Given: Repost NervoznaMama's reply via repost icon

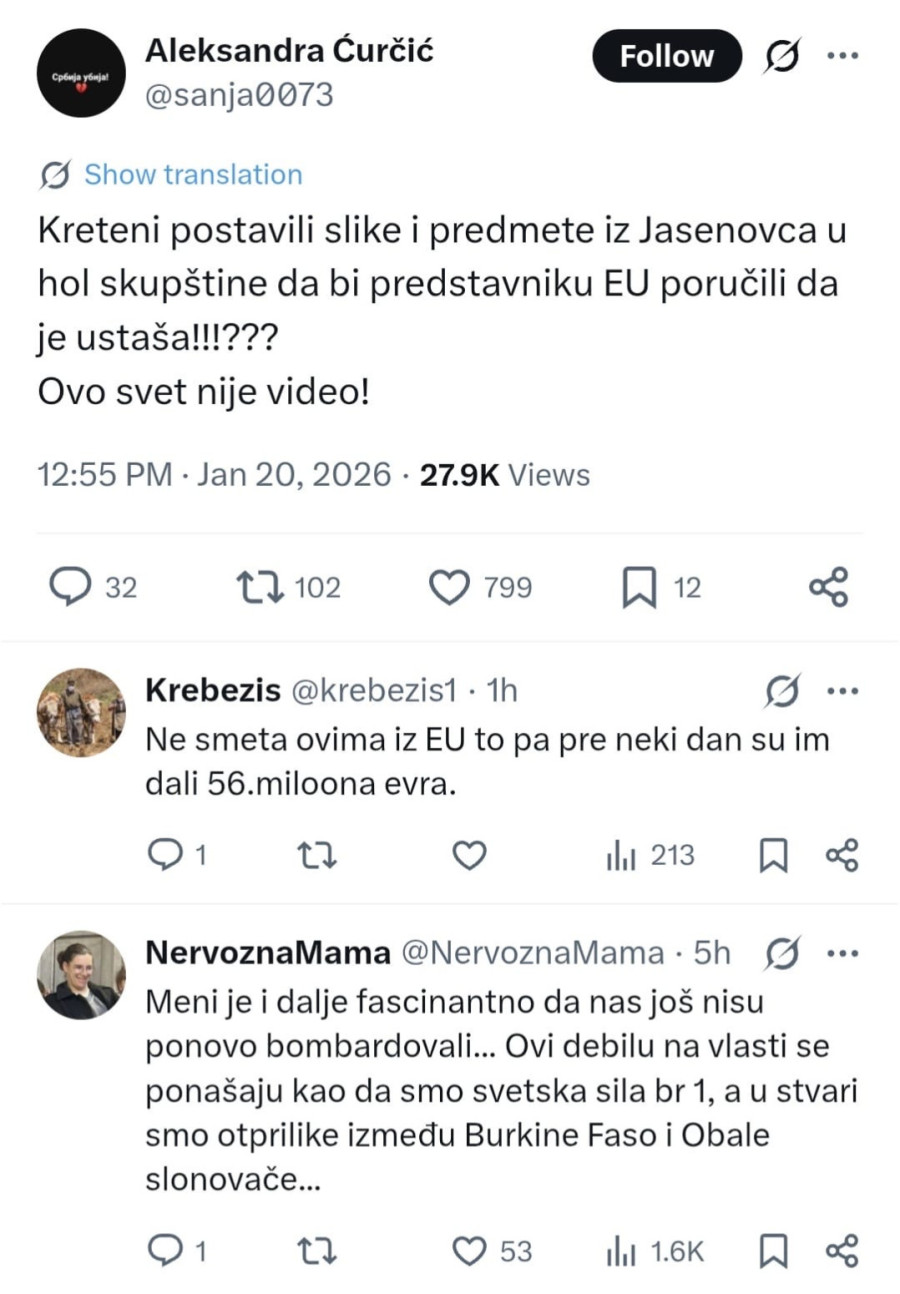Looking at the screenshot, I should [x=316, y=1251].
